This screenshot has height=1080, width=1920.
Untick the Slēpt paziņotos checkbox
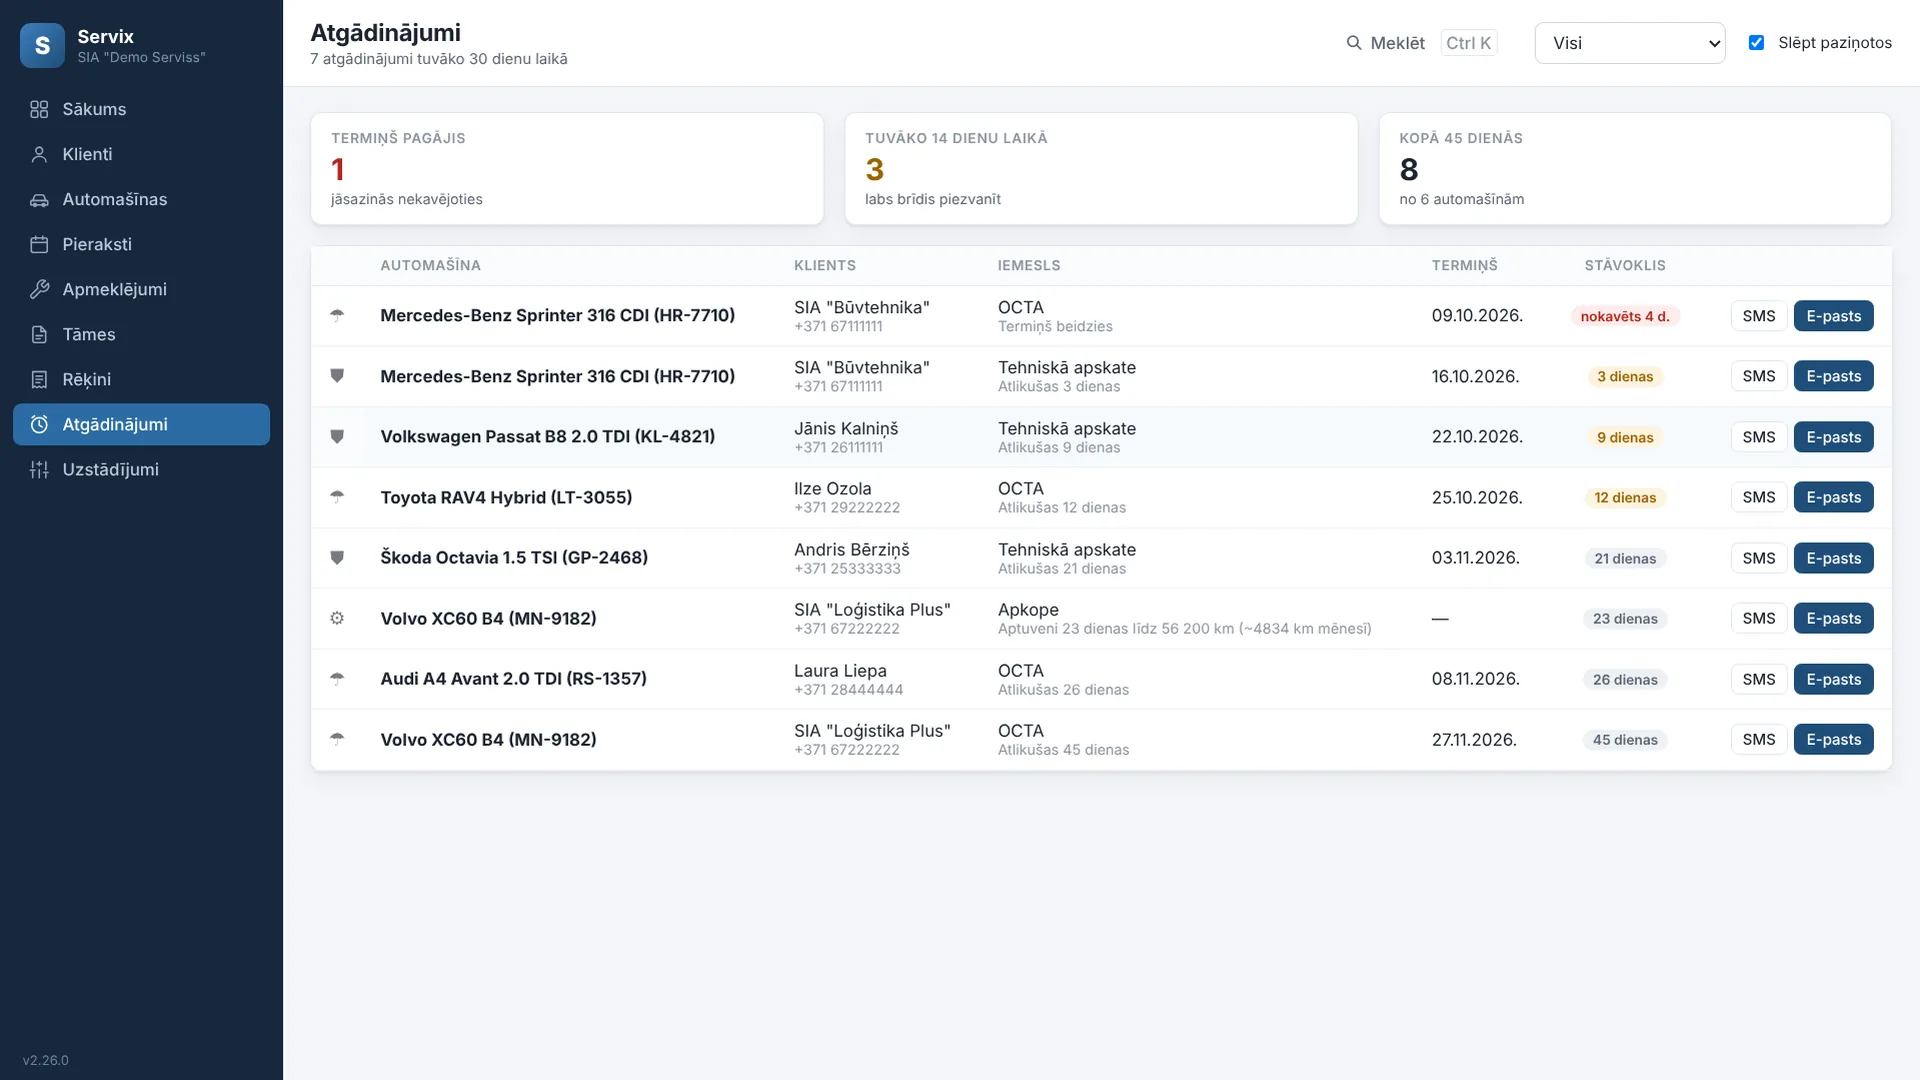1756,42
